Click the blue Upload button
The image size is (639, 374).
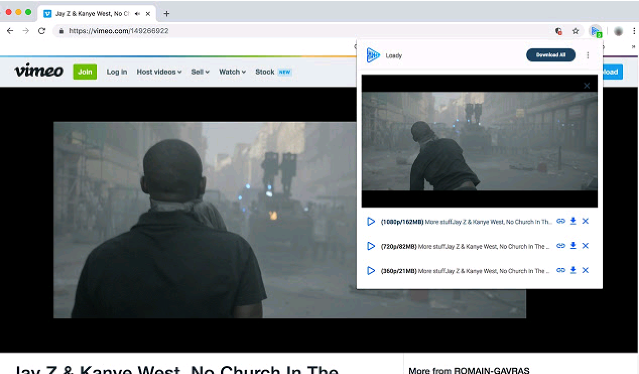click(613, 72)
